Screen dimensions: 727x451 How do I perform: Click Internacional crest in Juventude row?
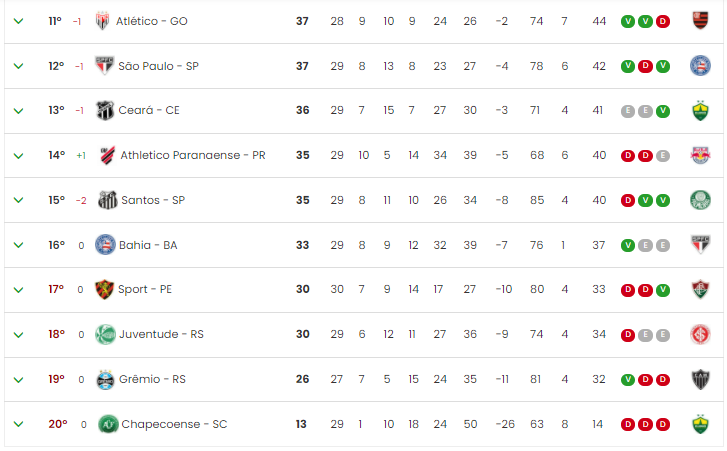click(700, 335)
